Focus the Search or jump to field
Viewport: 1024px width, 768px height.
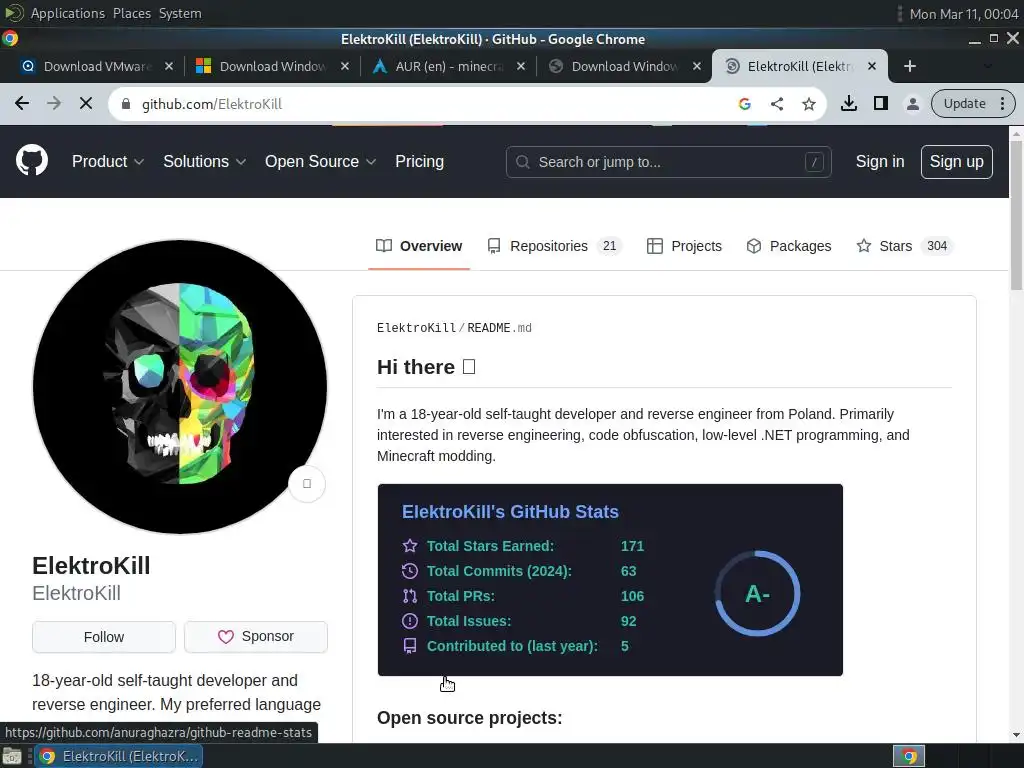pyautogui.click(x=668, y=162)
